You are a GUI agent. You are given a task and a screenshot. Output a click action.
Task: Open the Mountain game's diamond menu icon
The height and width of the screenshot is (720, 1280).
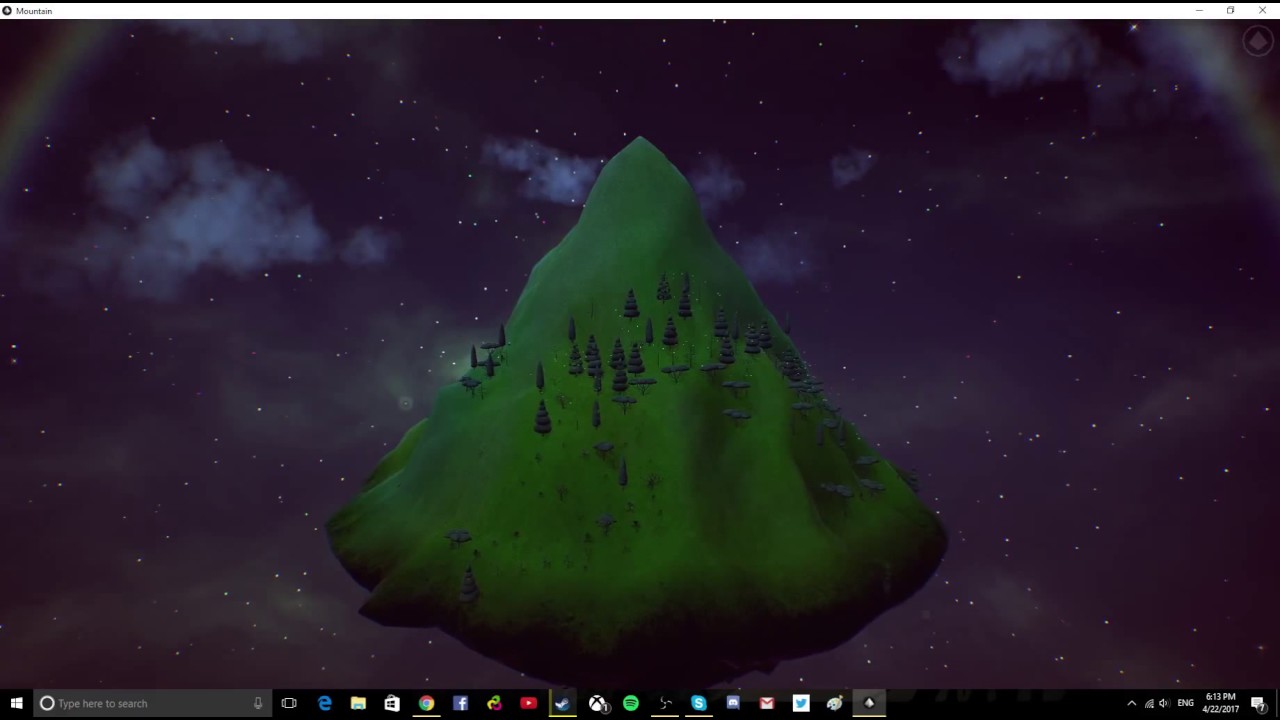coord(1258,41)
